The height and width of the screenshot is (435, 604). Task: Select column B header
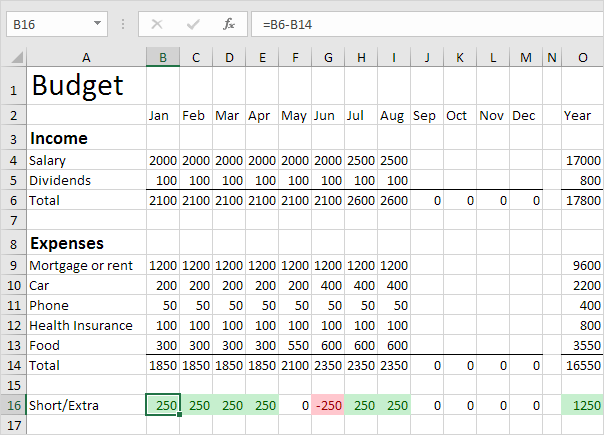(163, 59)
